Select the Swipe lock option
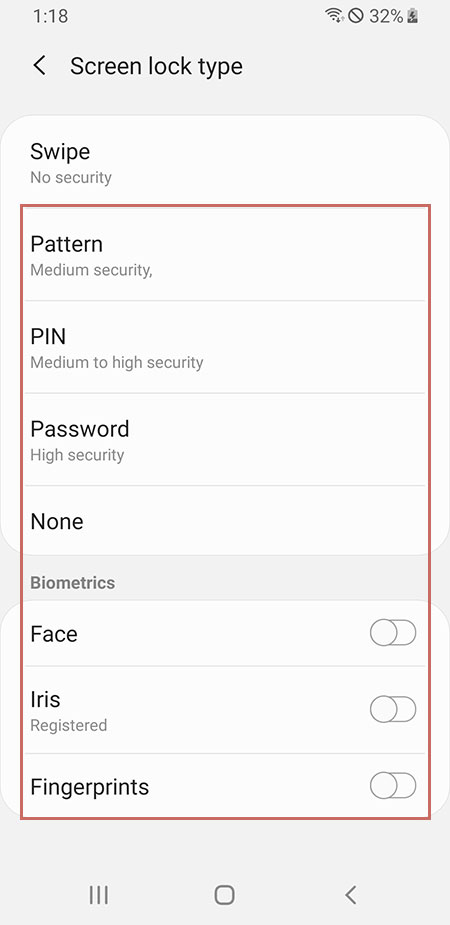Image resolution: width=450 pixels, height=925 pixels. [x=225, y=162]
